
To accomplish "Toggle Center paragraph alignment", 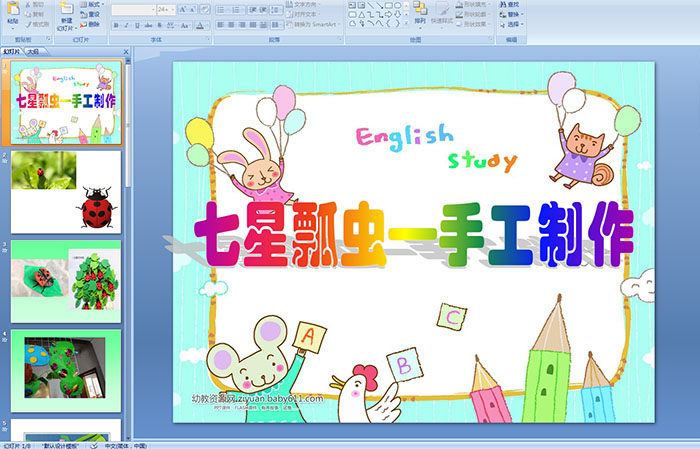I will (x=231, y=25).
